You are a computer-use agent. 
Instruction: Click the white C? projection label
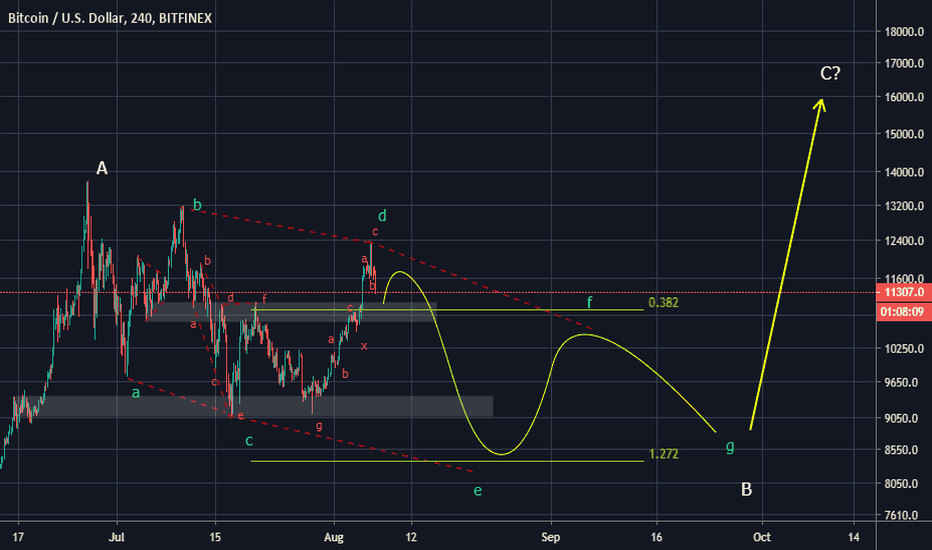[x=830, y=73]
